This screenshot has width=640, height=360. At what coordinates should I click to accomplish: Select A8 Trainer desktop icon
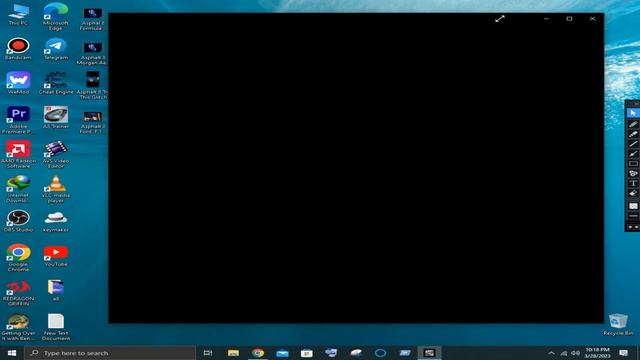click(56, 118)
